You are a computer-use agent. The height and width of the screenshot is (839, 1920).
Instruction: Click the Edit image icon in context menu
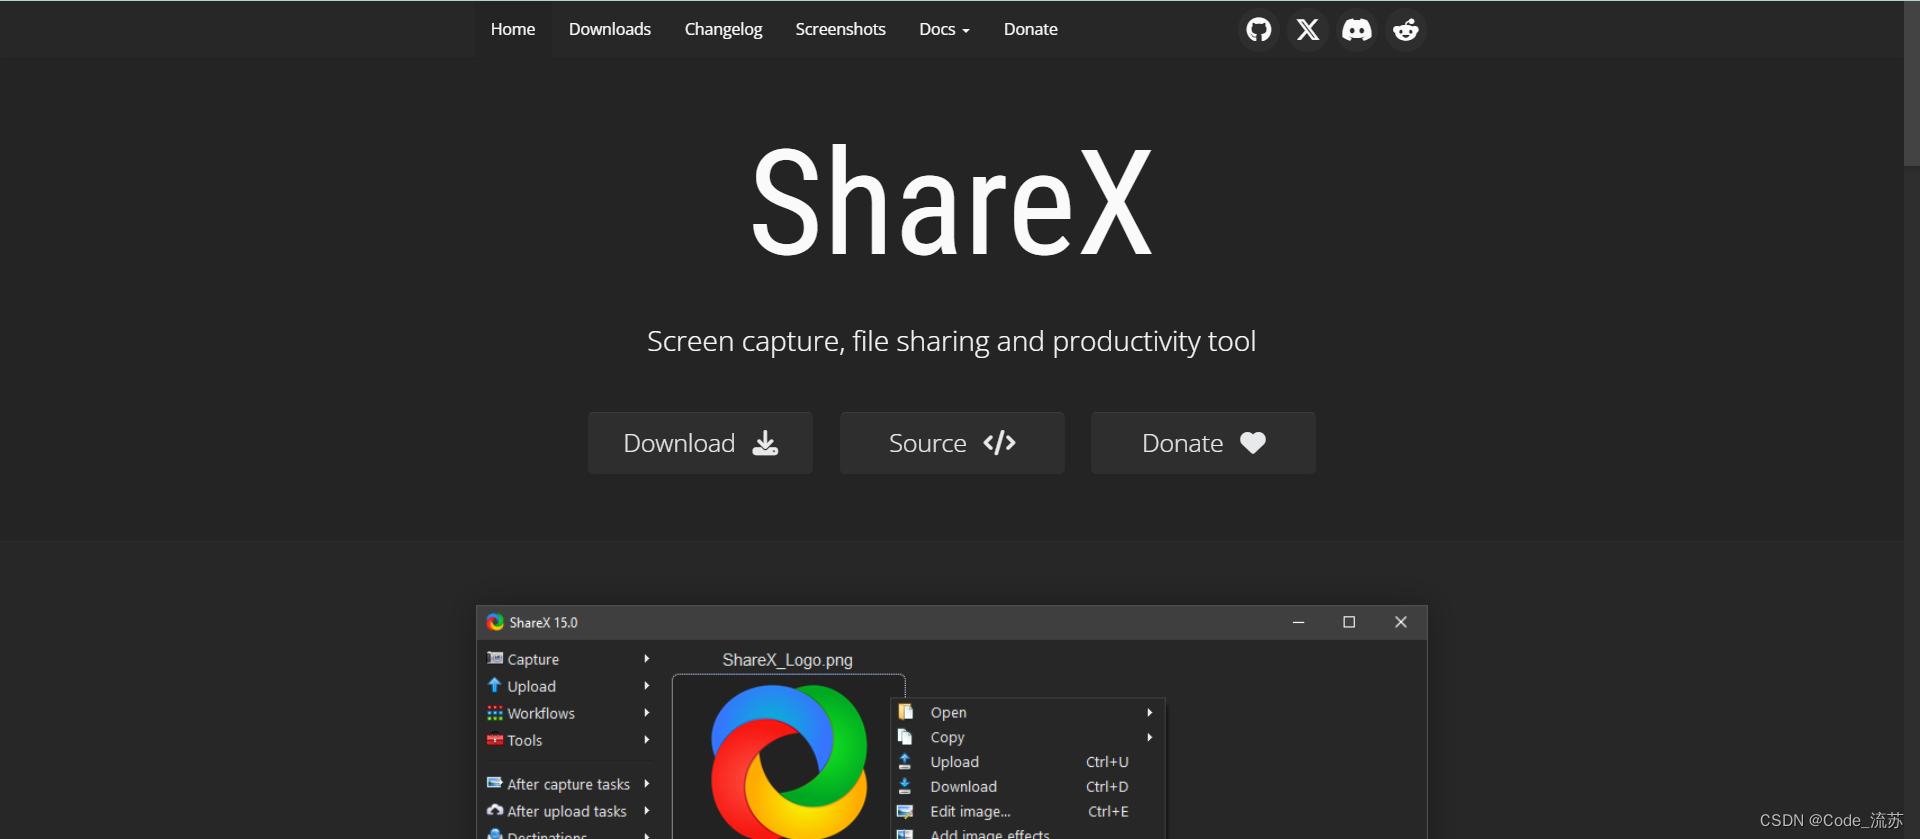click(905, 812)
